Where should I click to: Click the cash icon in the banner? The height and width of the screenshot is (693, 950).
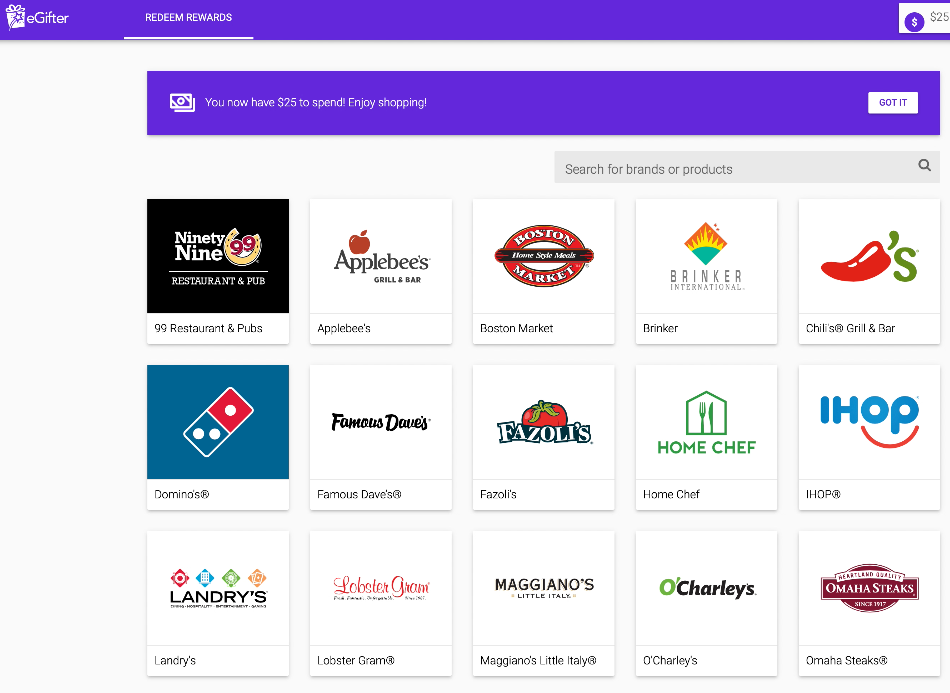[x=182, y=102]
